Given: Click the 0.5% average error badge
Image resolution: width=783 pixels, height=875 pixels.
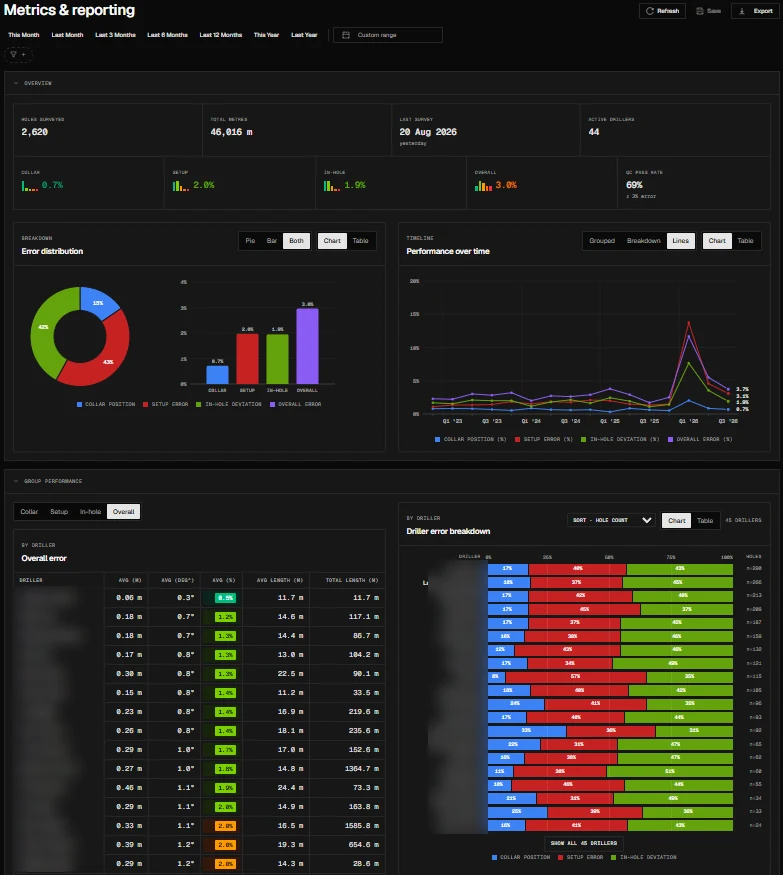Looking at the screenshot, I should [225, 598].
